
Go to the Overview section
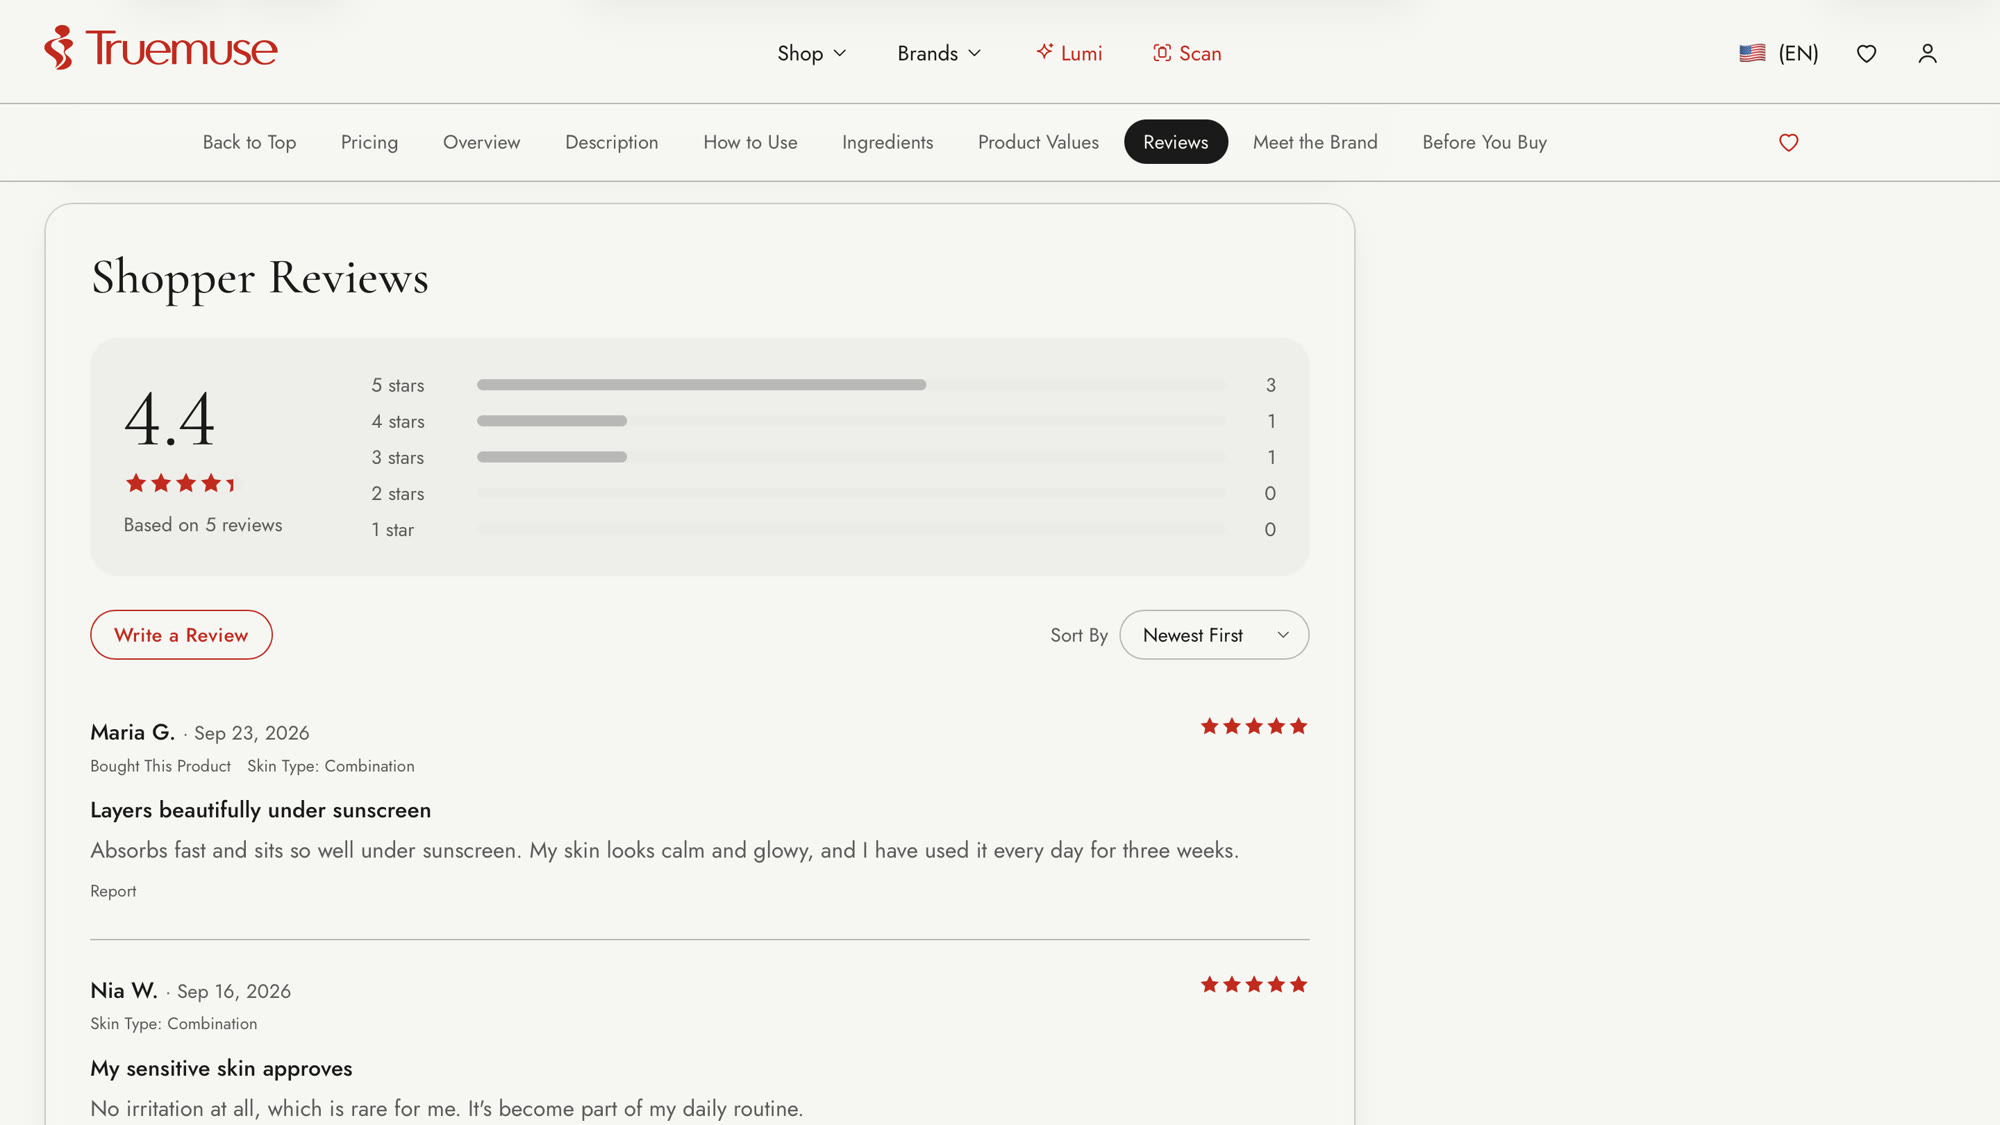click(x=481, y=142)
